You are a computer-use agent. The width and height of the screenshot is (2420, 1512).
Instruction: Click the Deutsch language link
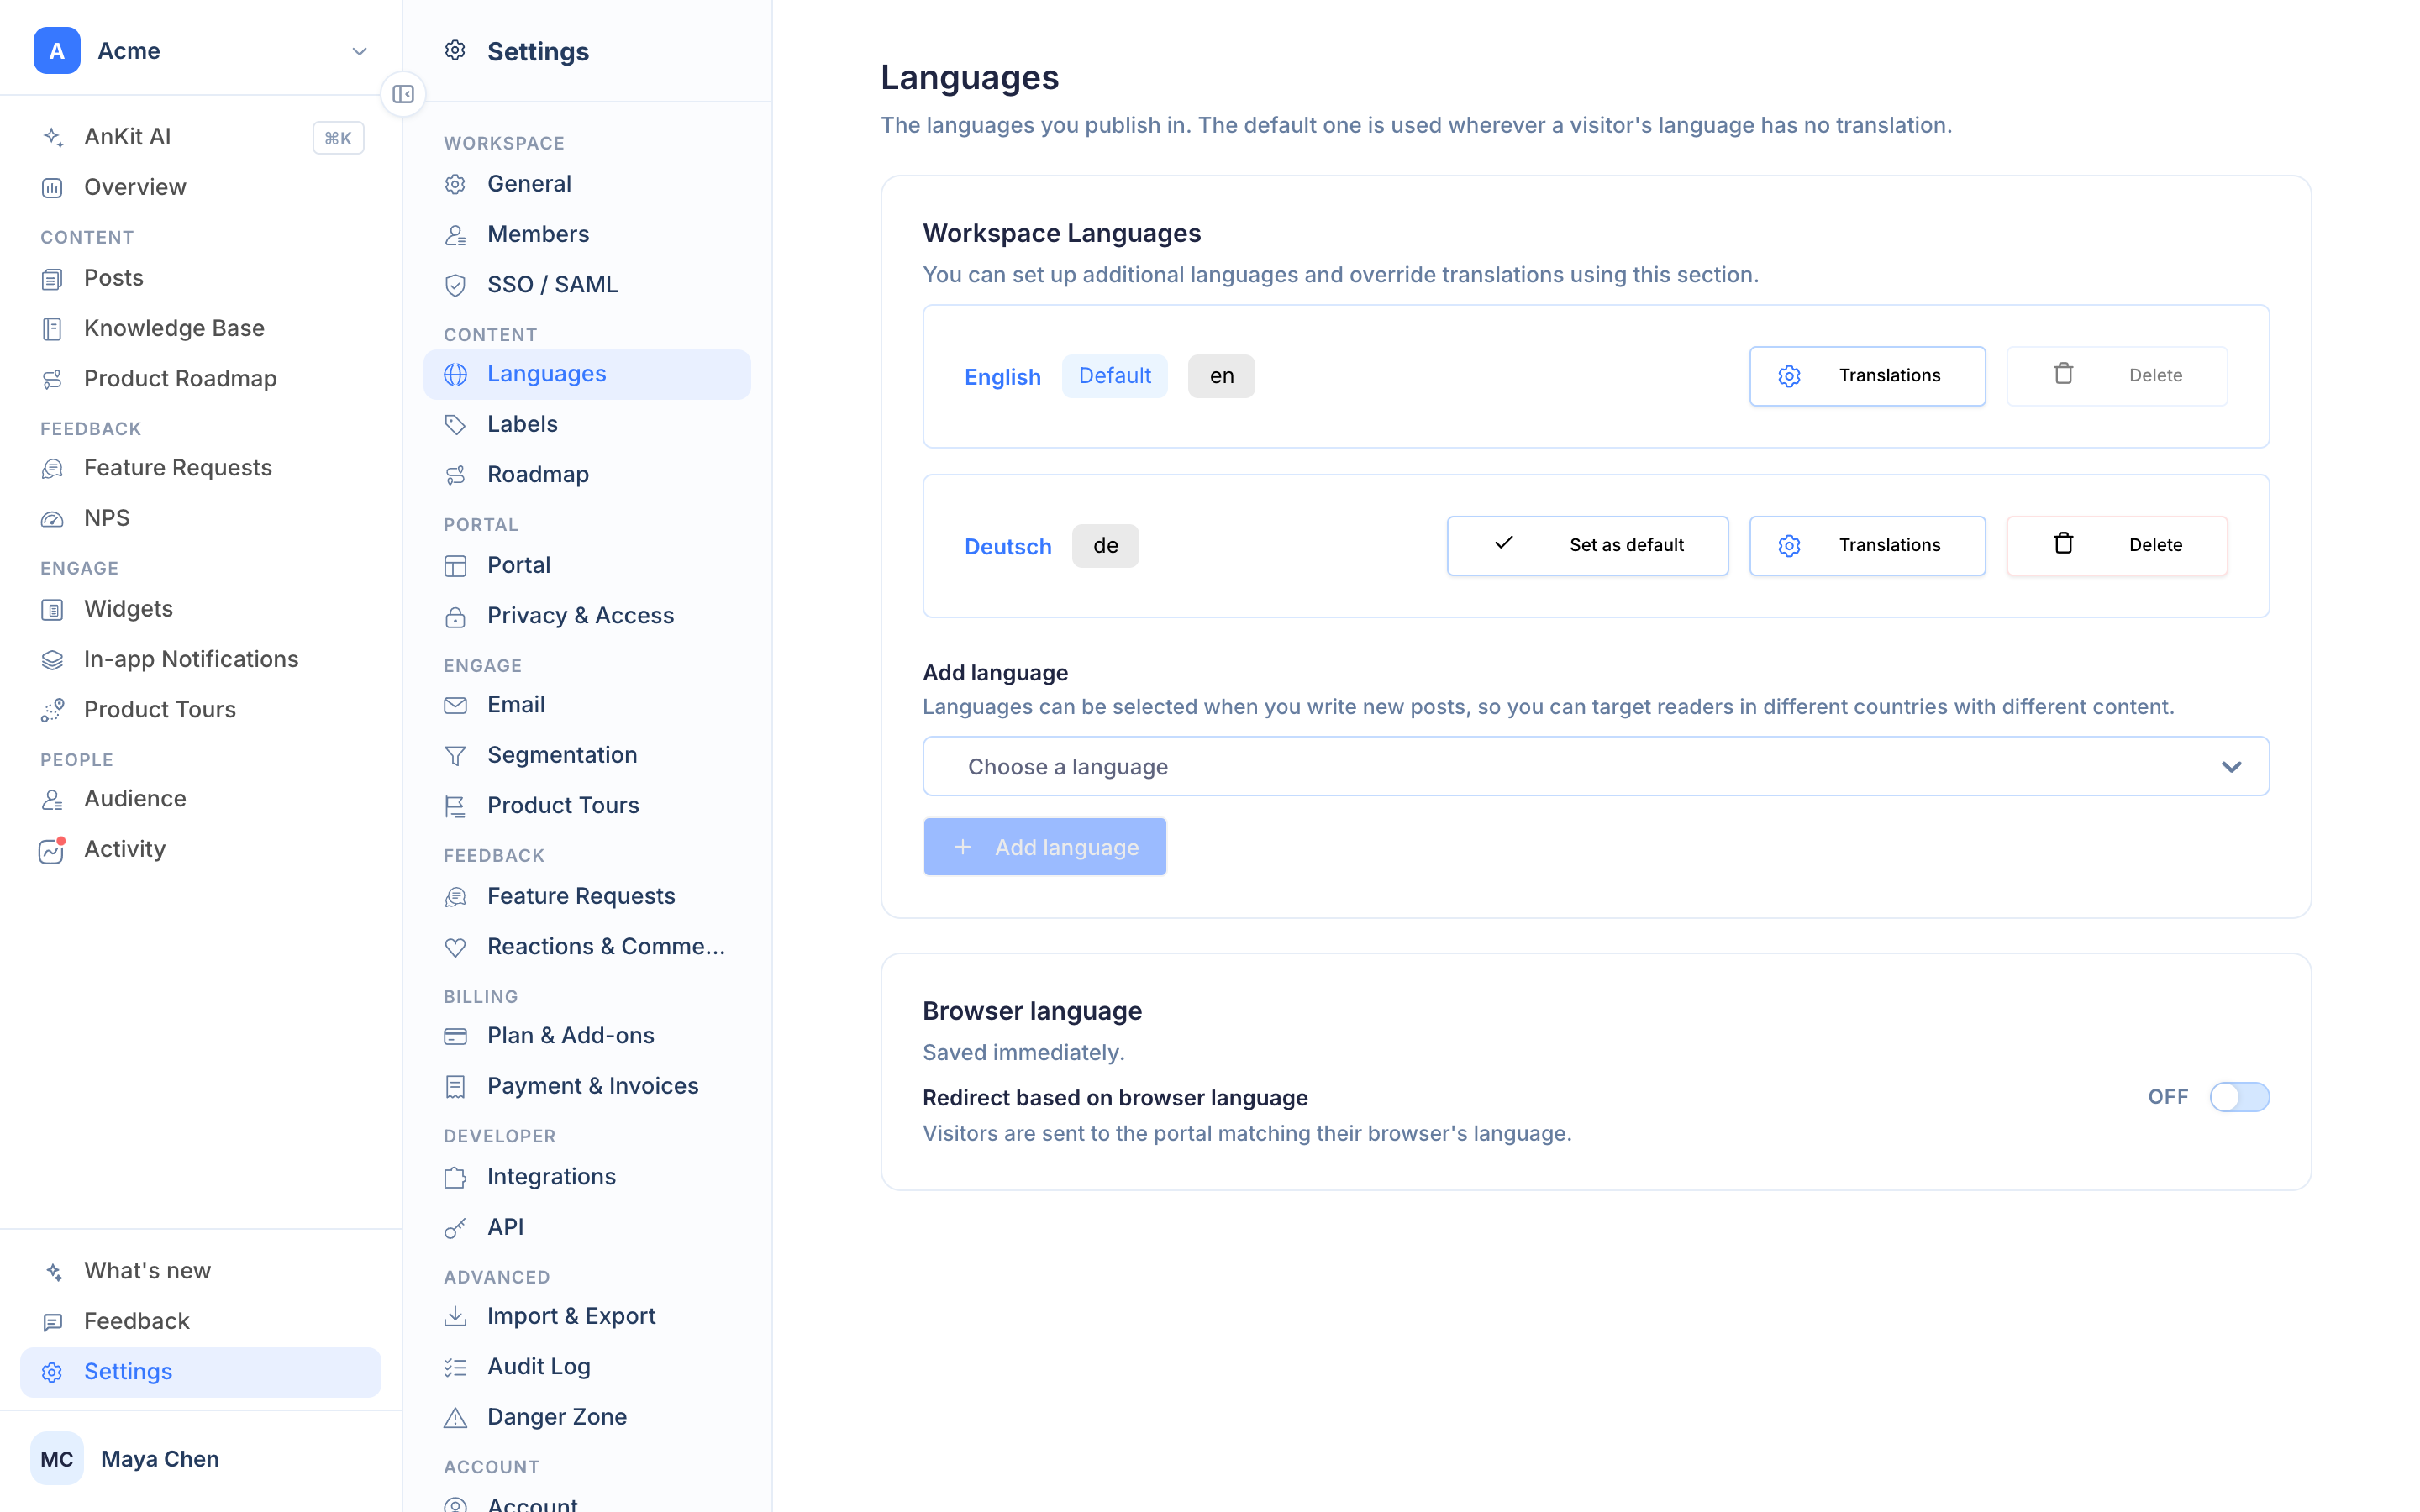coord(1007,547)
